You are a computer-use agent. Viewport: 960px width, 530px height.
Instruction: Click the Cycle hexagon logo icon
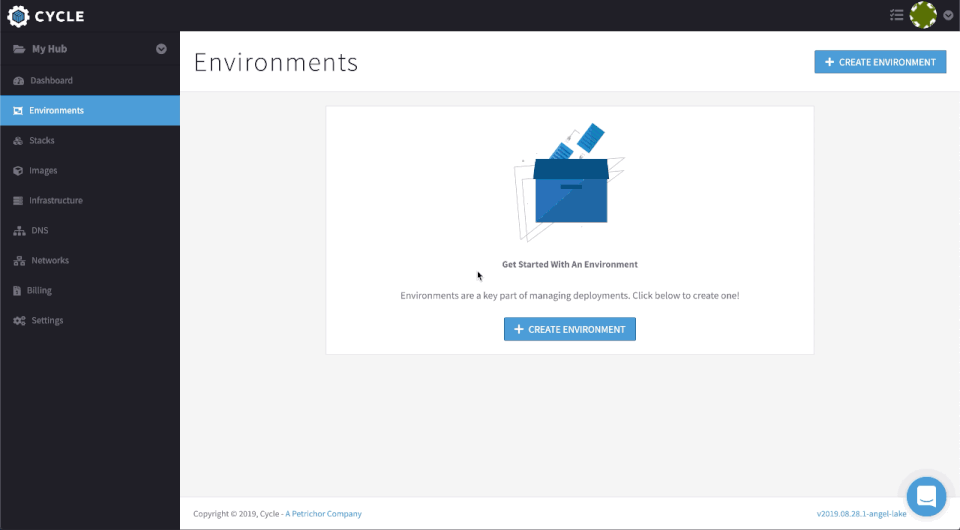(x=18, y=16)
